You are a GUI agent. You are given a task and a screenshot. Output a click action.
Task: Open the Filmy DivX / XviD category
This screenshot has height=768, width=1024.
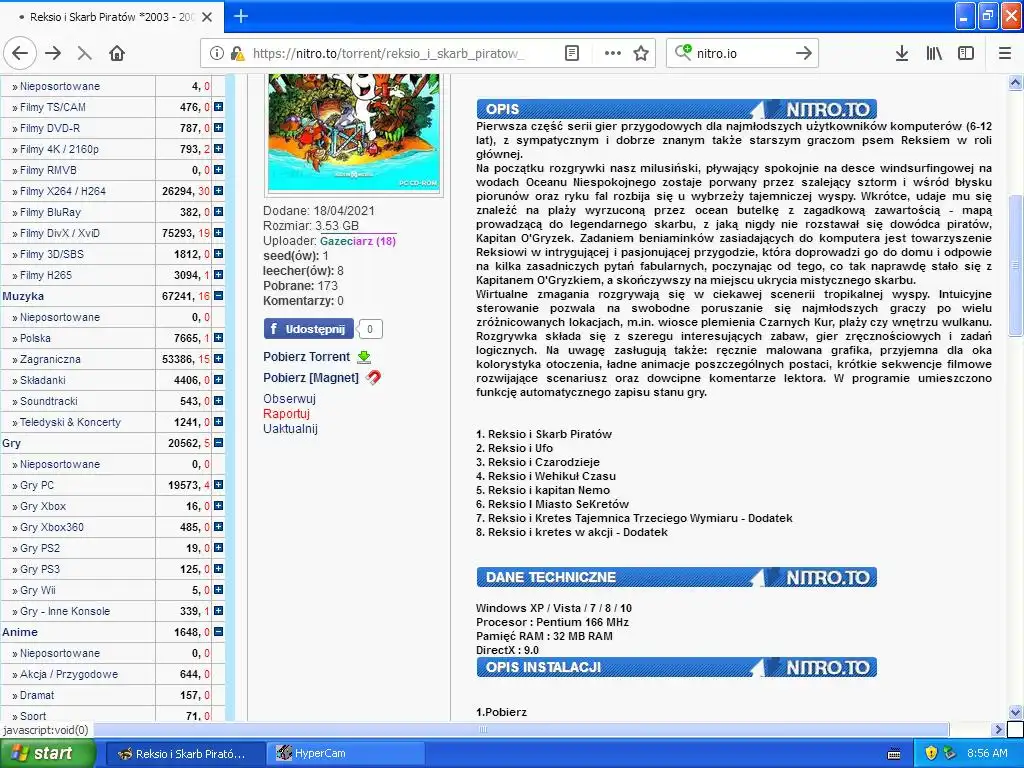(x=59, y=233)
